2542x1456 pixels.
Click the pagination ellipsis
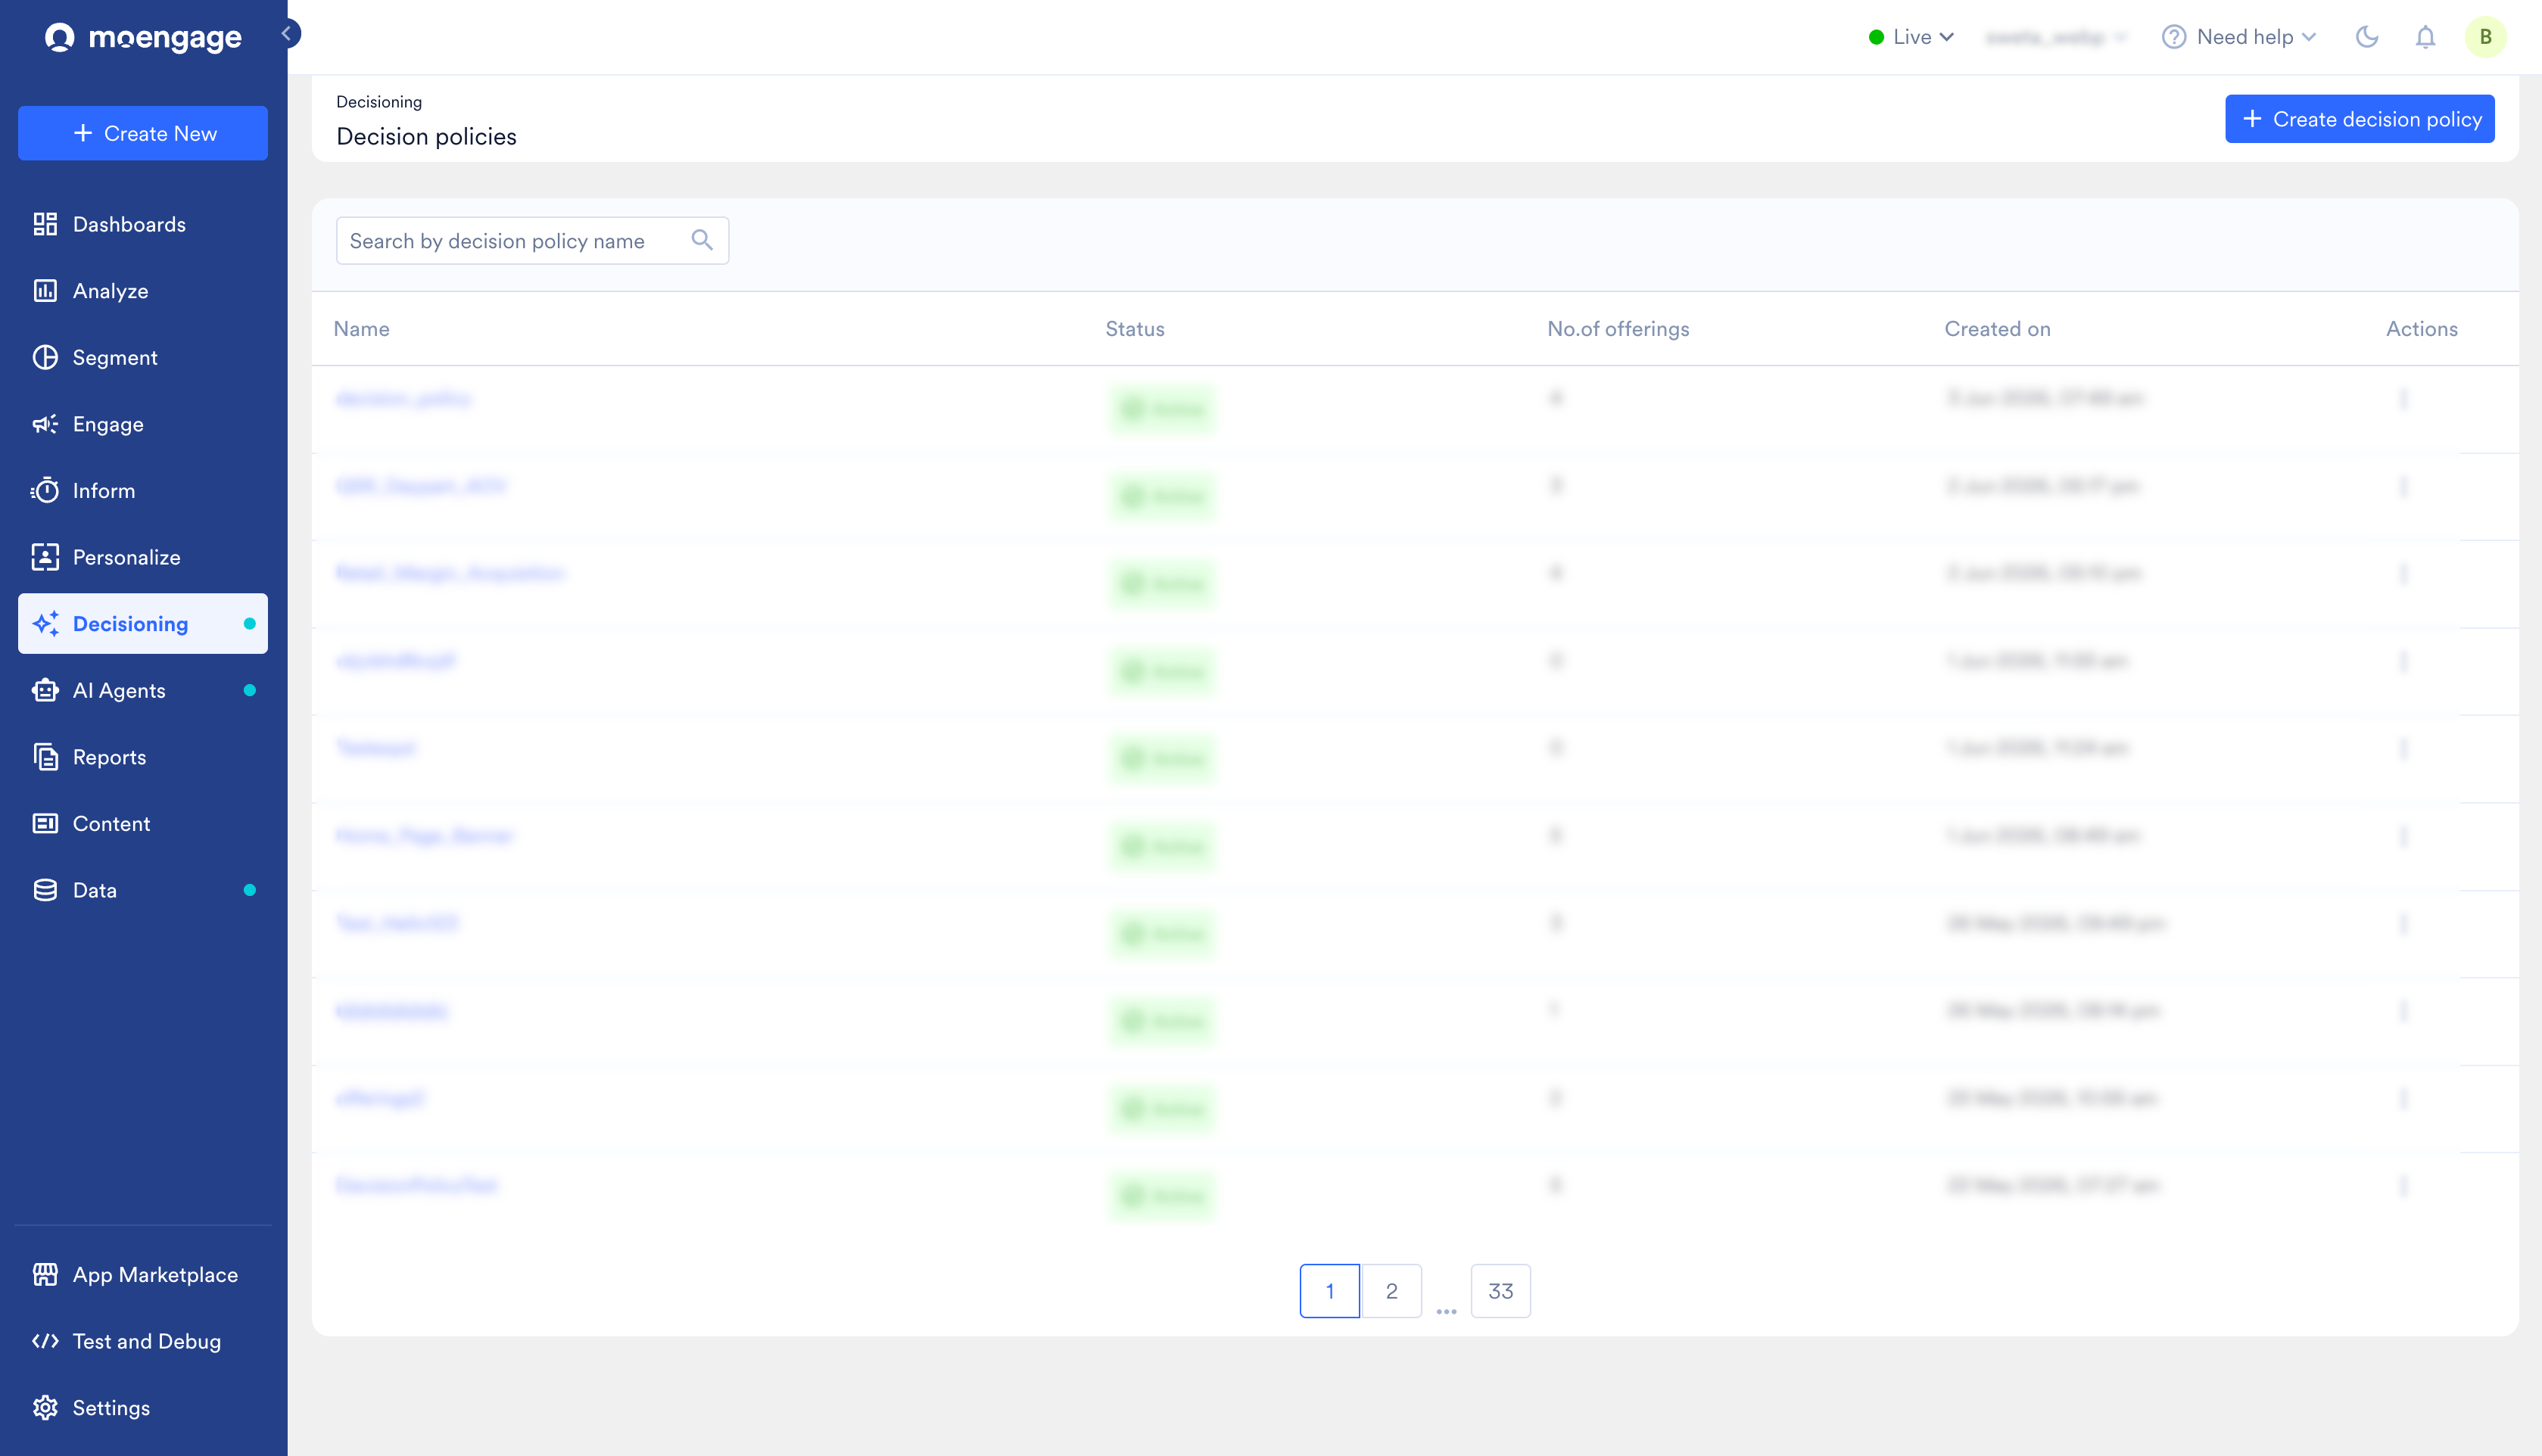tap(1446, 1310)
